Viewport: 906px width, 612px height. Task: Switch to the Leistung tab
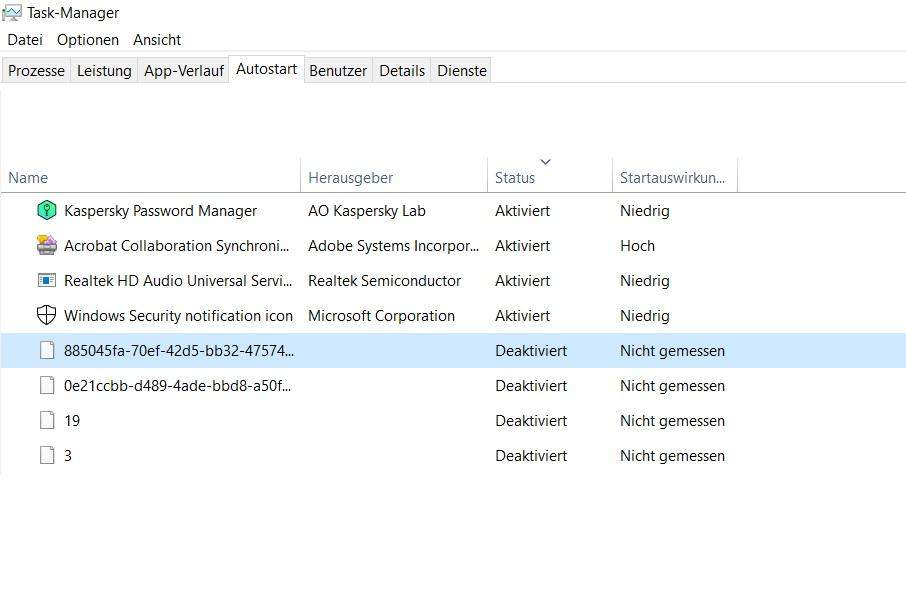(104, 71)
